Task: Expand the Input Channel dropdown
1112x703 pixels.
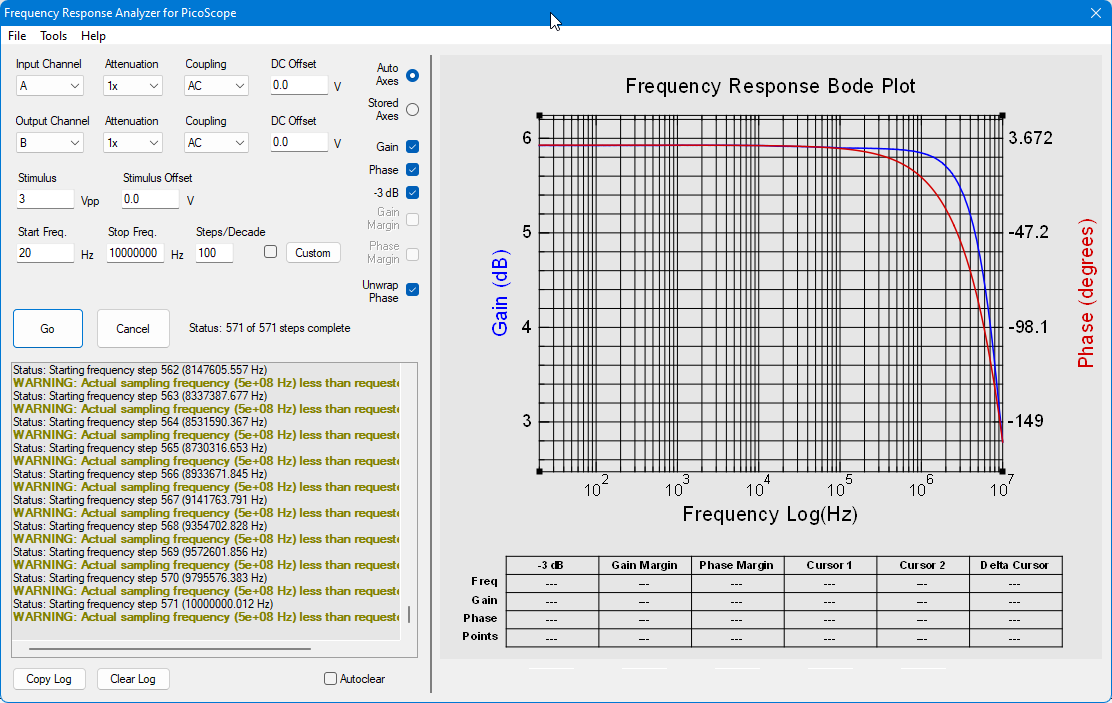Action: [49, 86]
